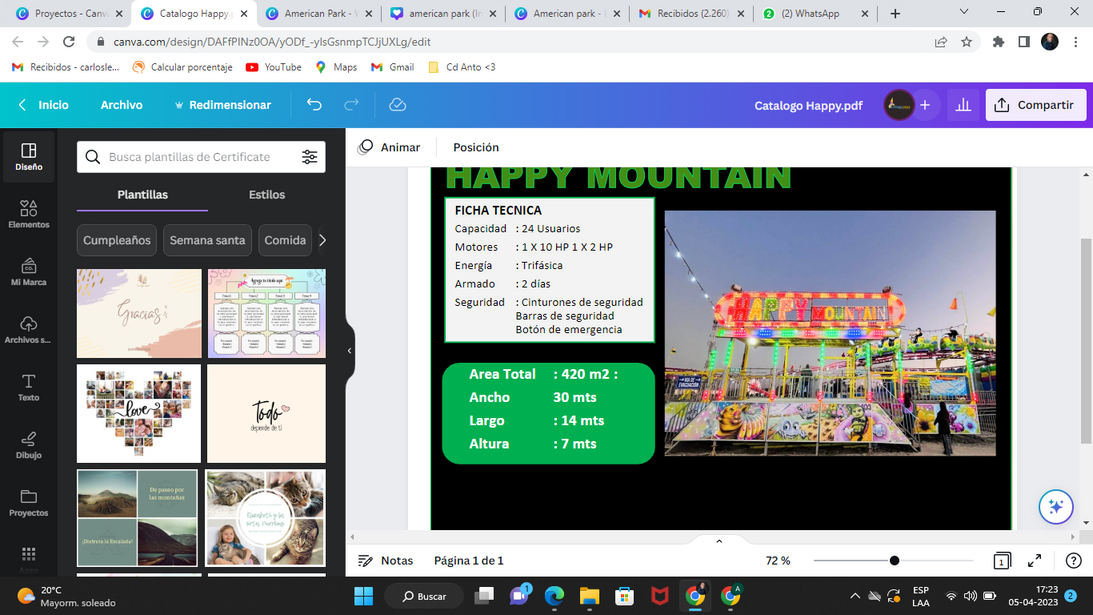Screen dimensions: 1093x615
Task: Open the Archivos subidos panel
Action: coord(29,330)
